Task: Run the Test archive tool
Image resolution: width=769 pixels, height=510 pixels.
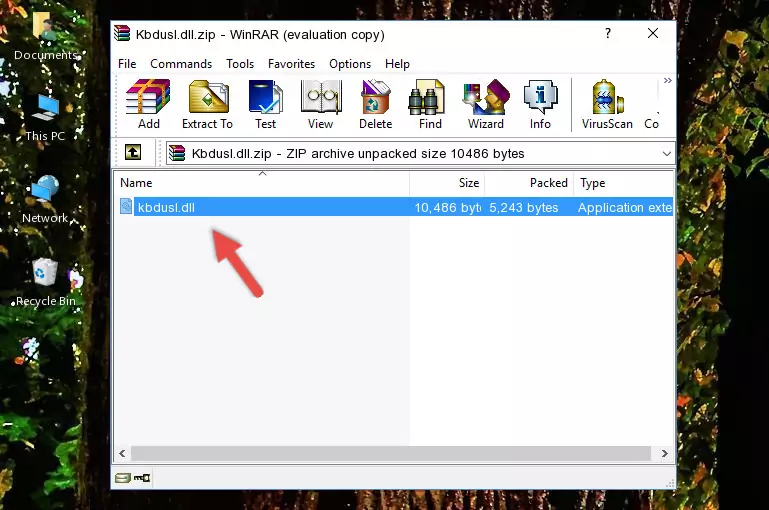Action: point(265,104)
